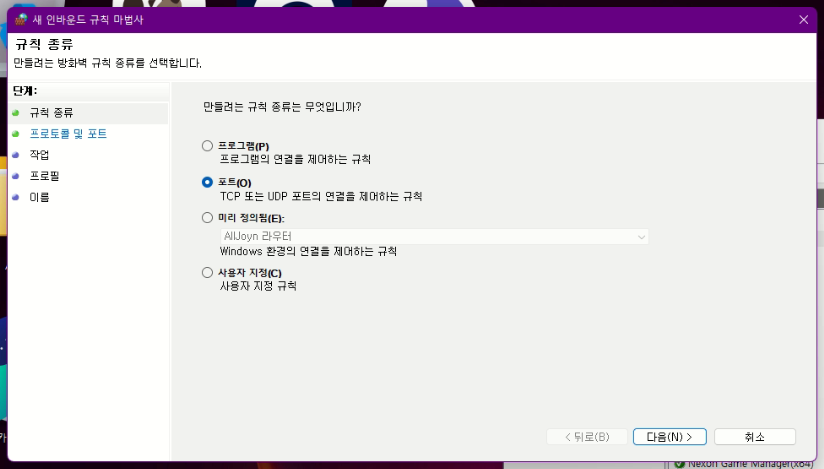Screen dimensions: 824x469
Task: Select the 이름 step in sidebar
Action: [x=39, y=197]
